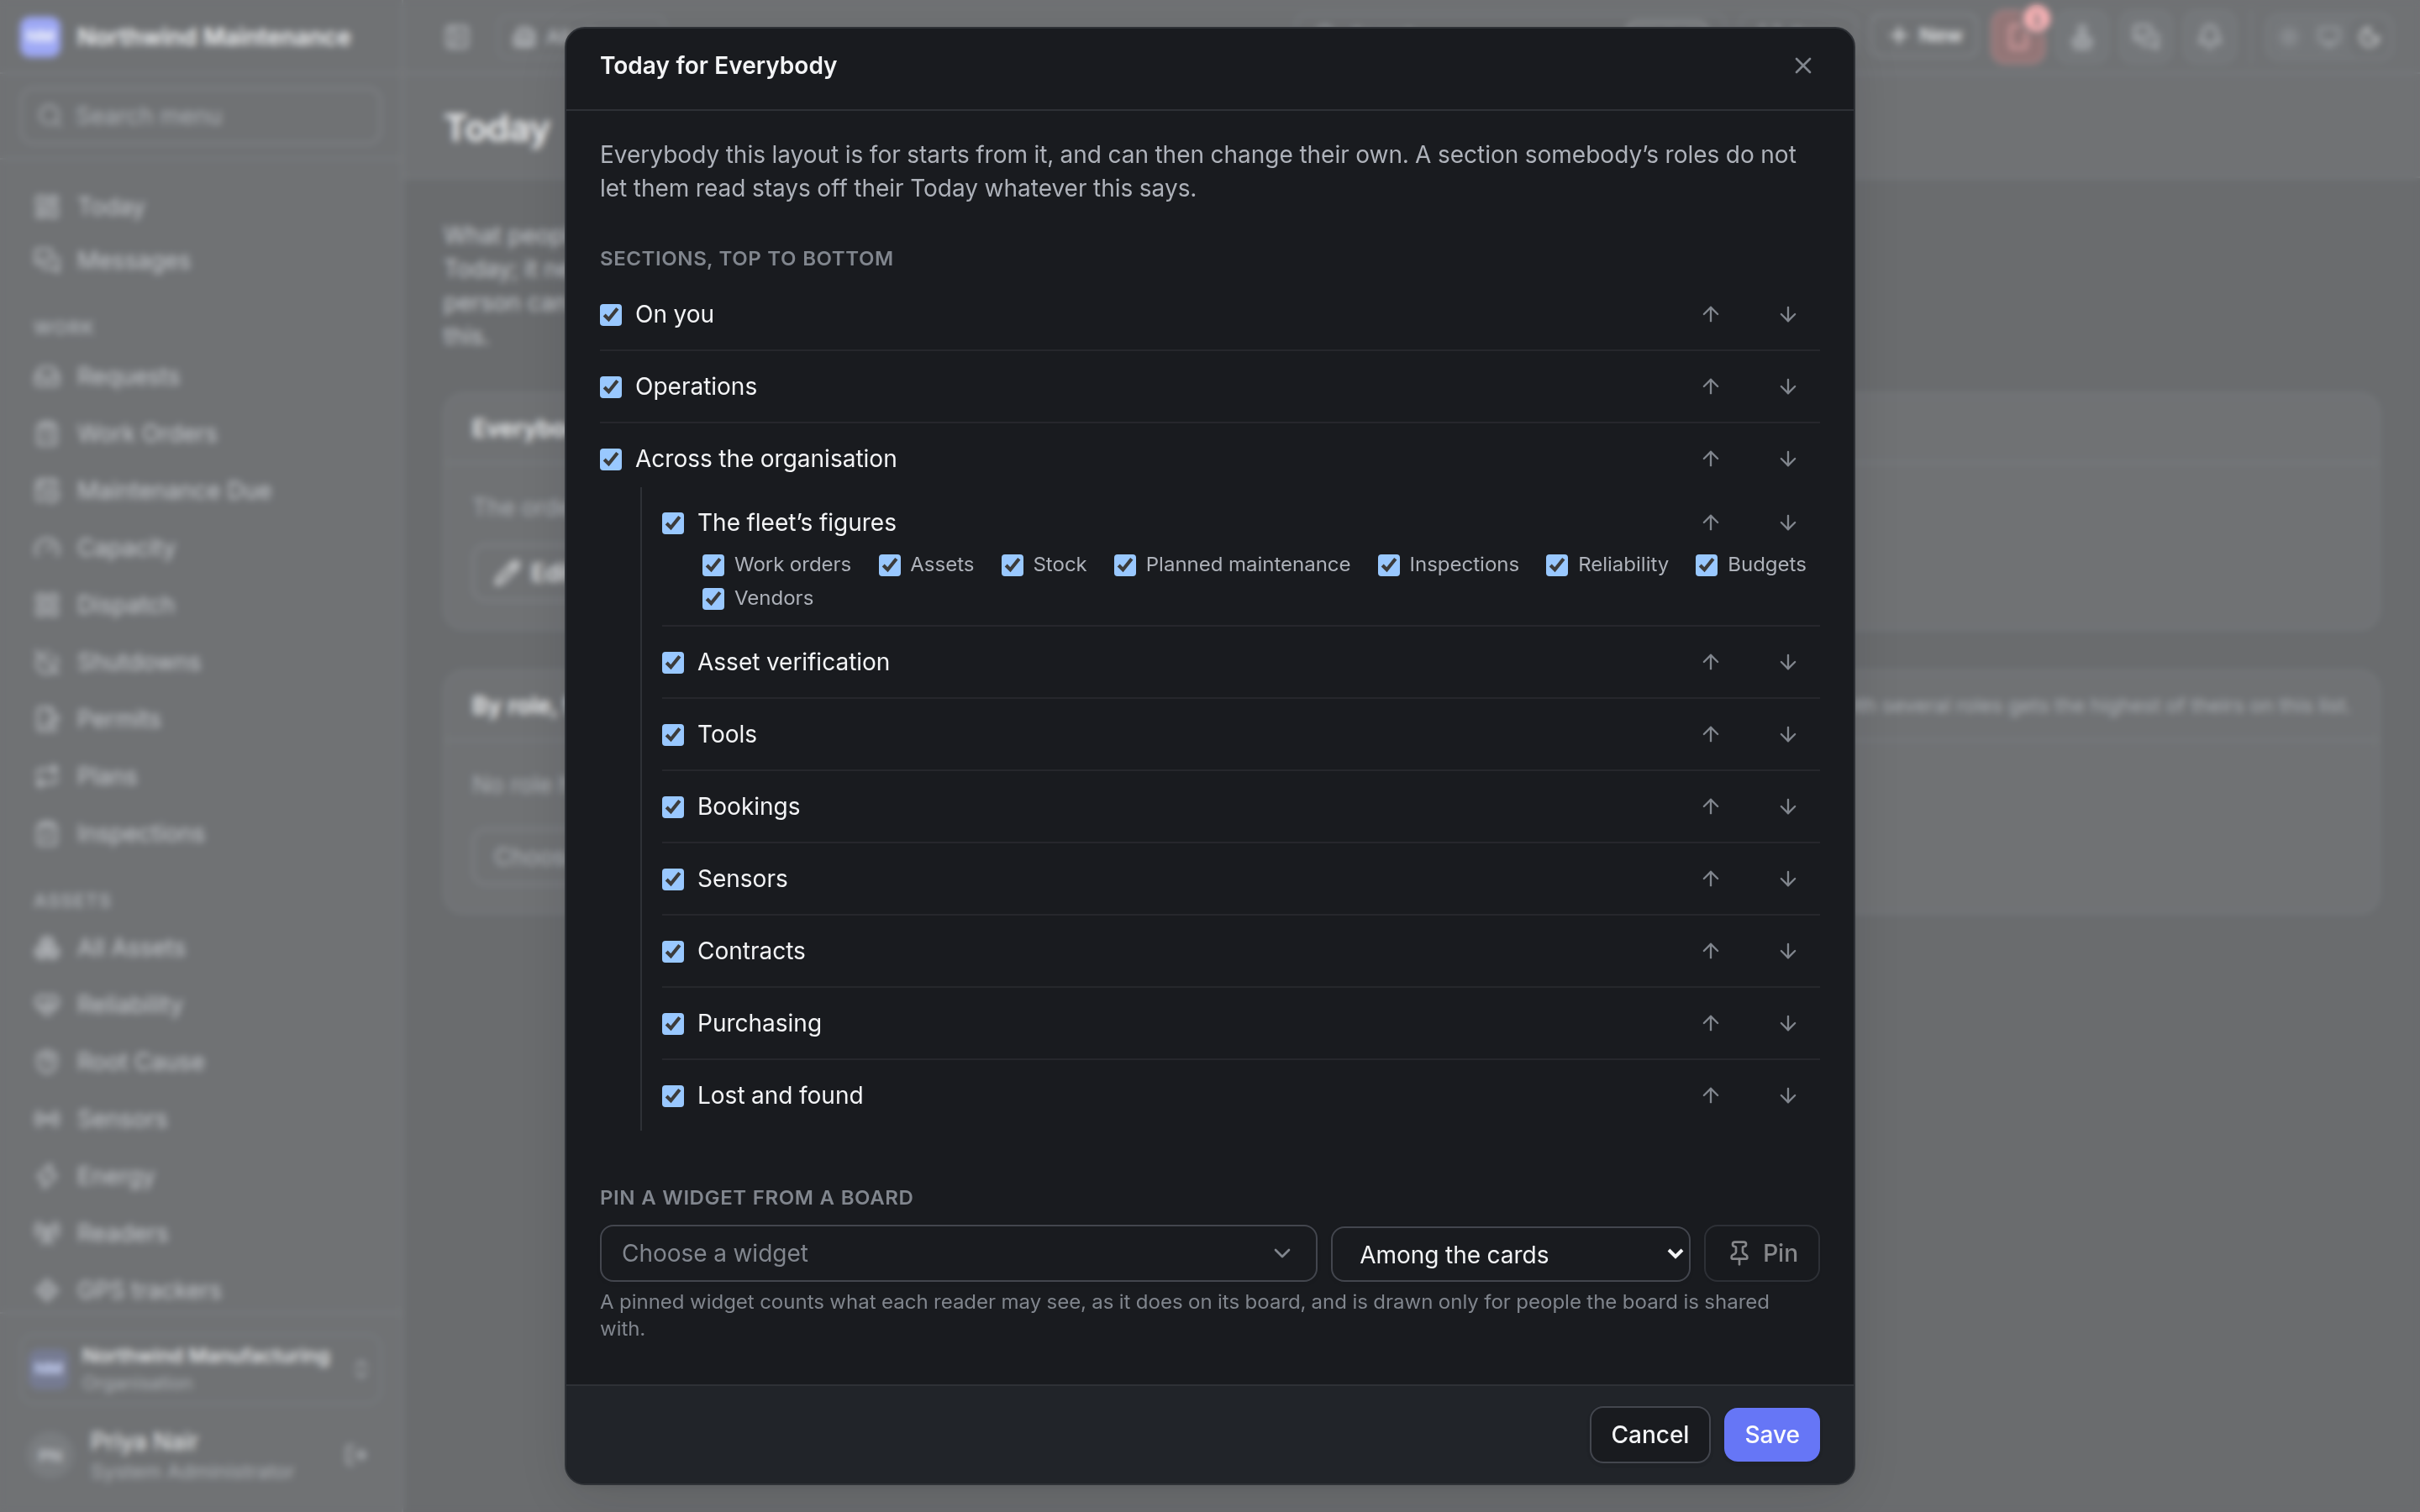The height and width of the screenshot is (1512, 2420).
Task: Disable the Budgets figure
Action: pyautogui.click(x=1706, y=565)
